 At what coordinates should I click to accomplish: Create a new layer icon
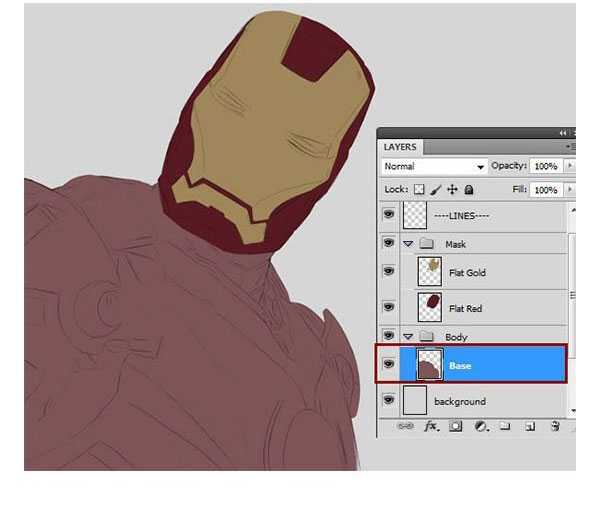(530, 426)
